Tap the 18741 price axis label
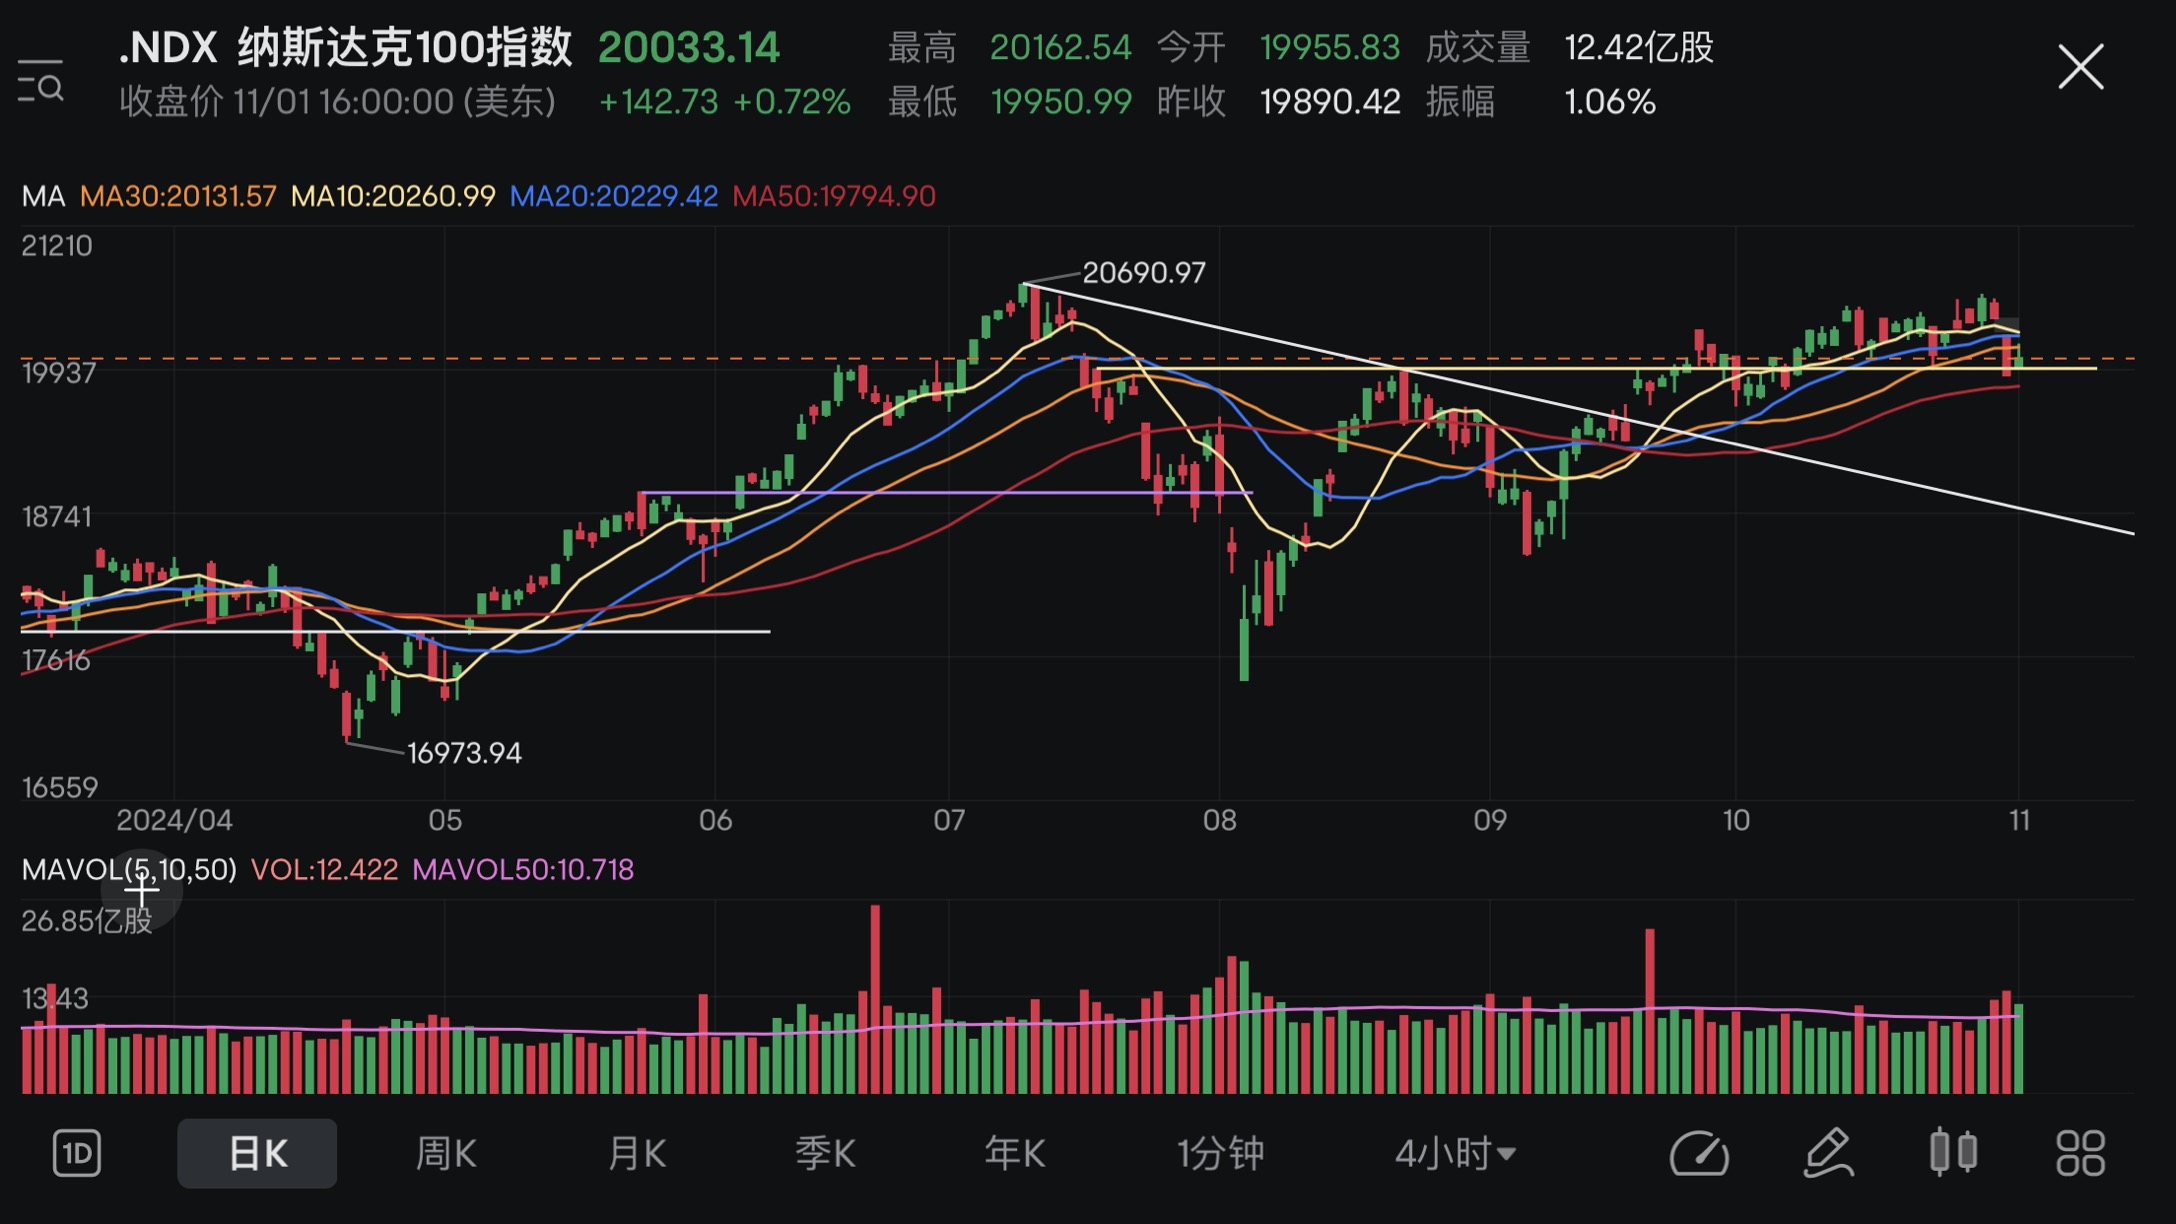2176x1224 pixels. (56, 517)
